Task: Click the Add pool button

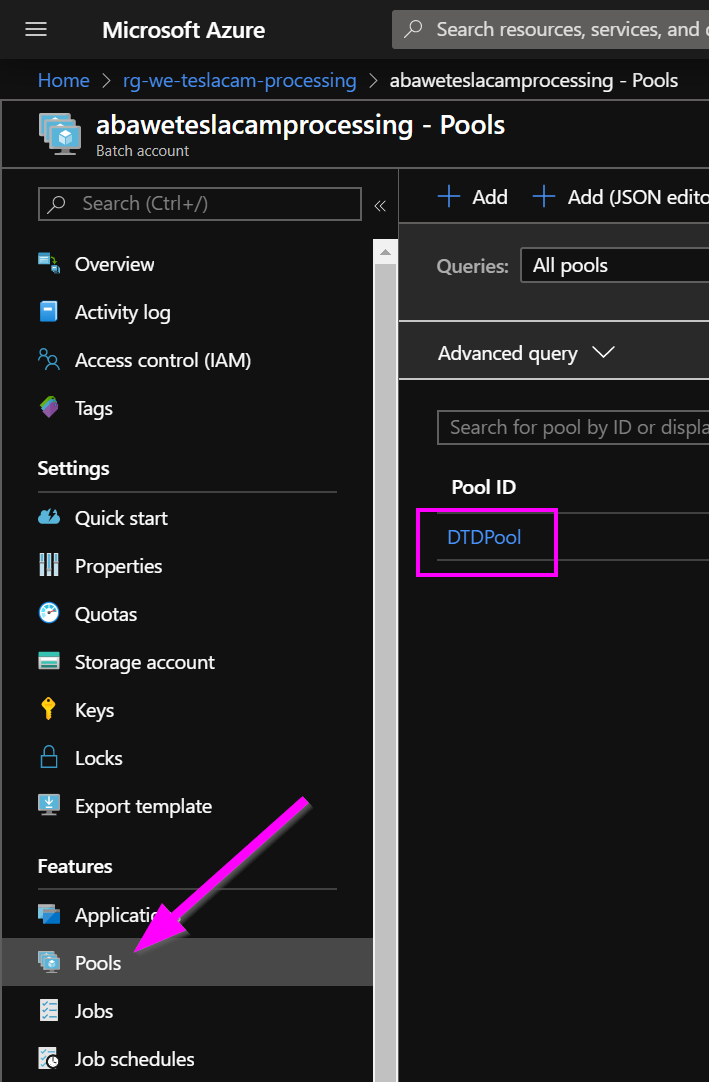Action: pos(473,196)
